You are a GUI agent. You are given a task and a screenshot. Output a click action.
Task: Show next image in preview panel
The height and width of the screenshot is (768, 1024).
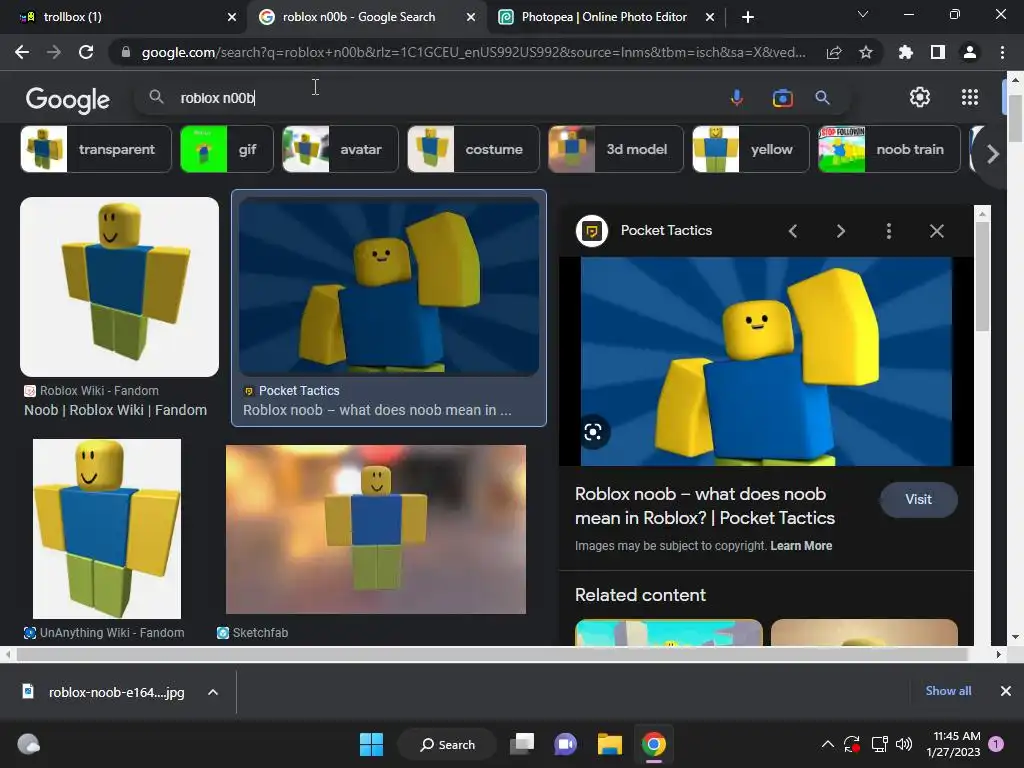point(840,231)
